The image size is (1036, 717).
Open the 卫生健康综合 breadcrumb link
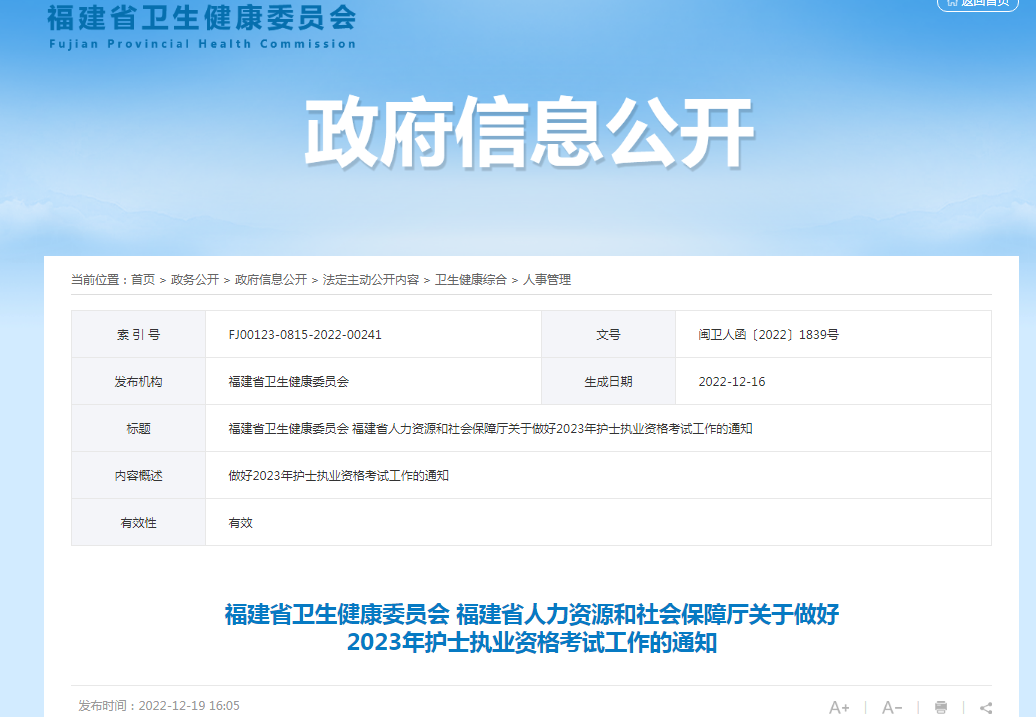tap(470, 280)
